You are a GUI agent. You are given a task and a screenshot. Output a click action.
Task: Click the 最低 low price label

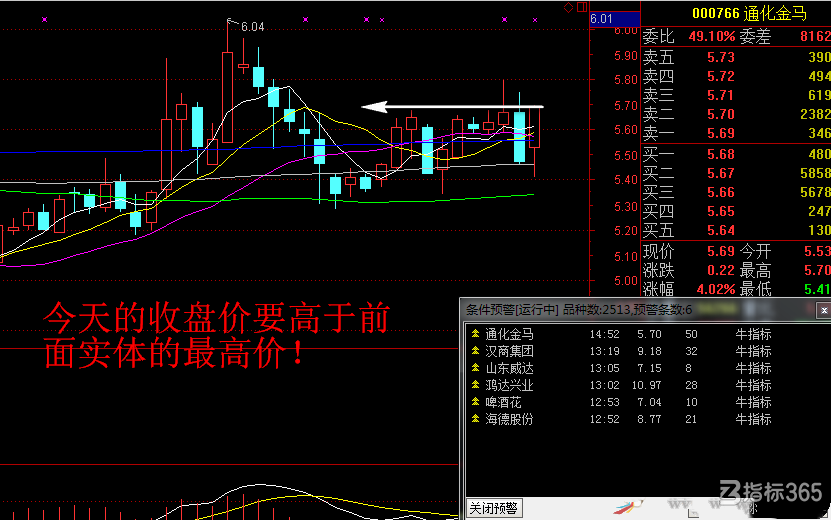(x=755, y=289)
